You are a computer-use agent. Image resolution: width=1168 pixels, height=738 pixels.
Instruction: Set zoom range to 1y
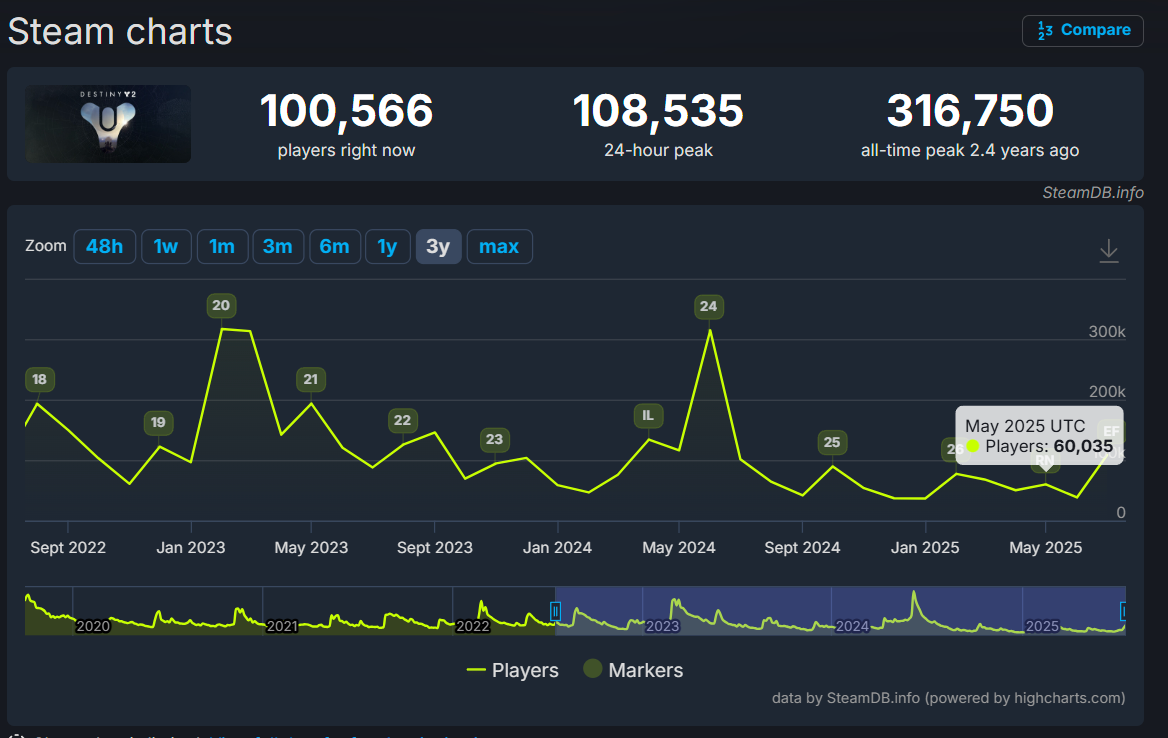click(x=387, y=246)
